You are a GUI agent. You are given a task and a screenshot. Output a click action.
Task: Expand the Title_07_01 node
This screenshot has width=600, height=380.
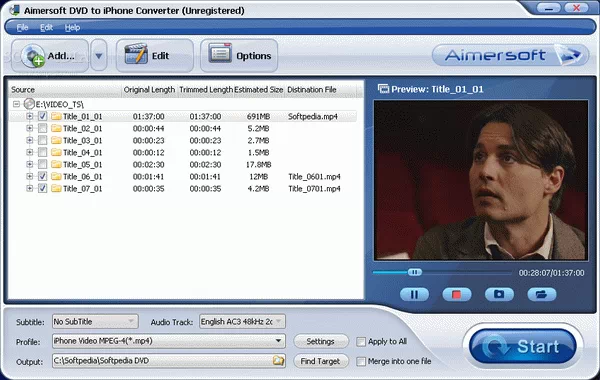click(x=29, y=188)
